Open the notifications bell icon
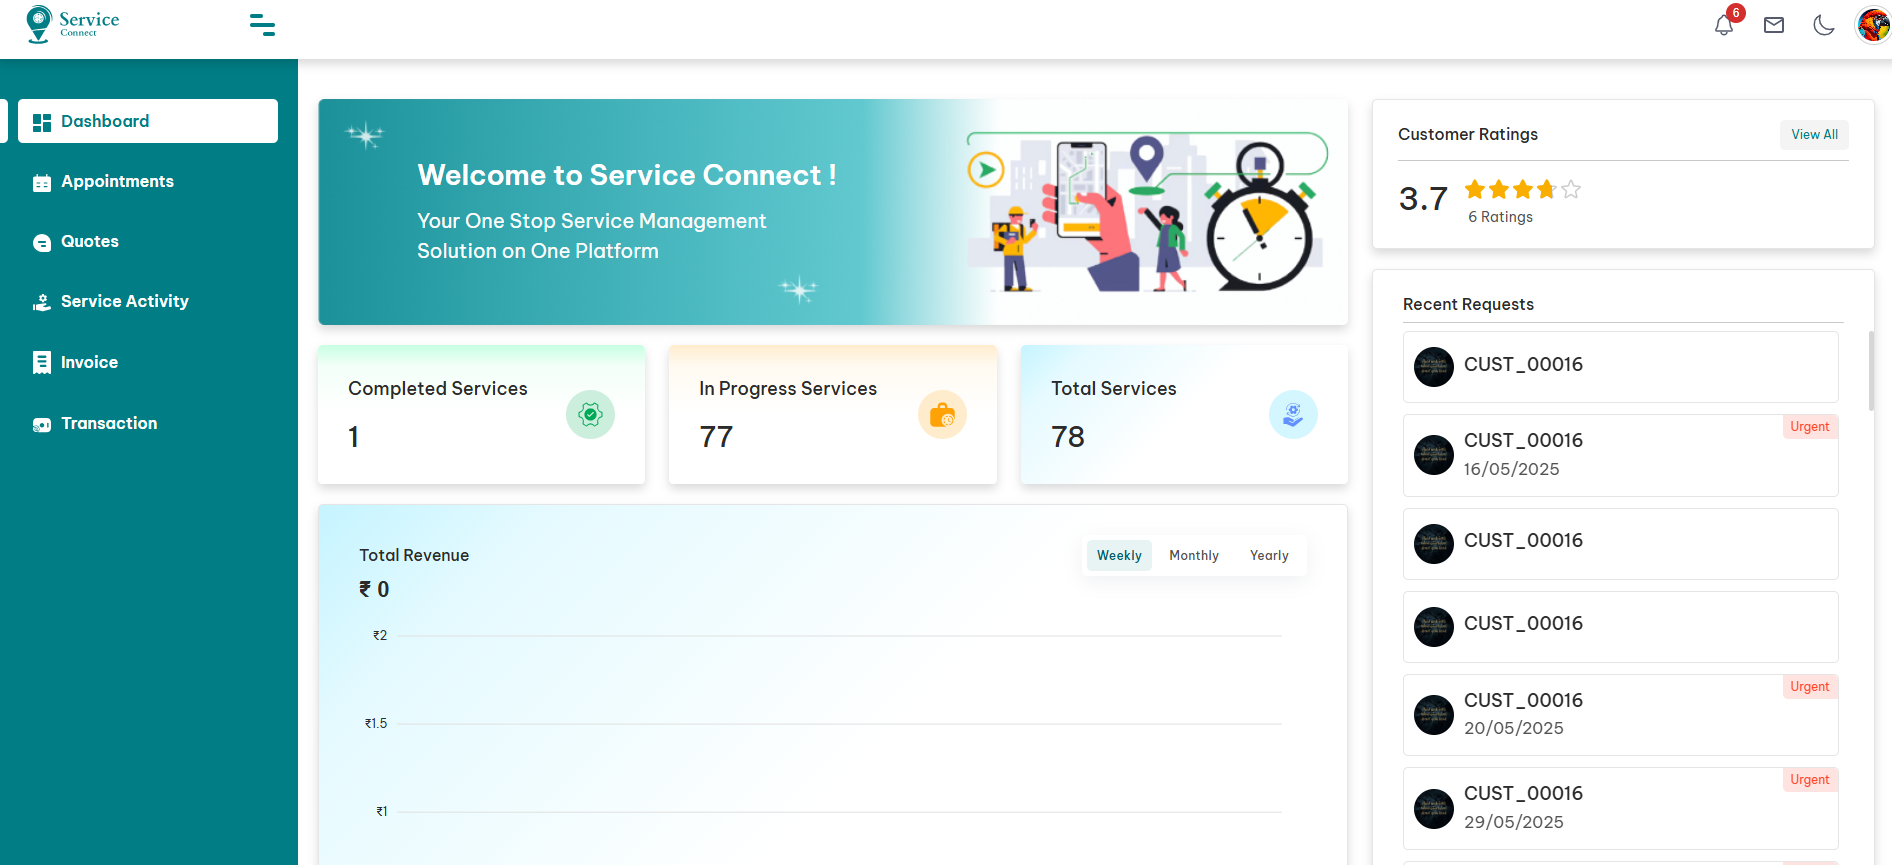1892x865 pixels. coord(1723,25)
